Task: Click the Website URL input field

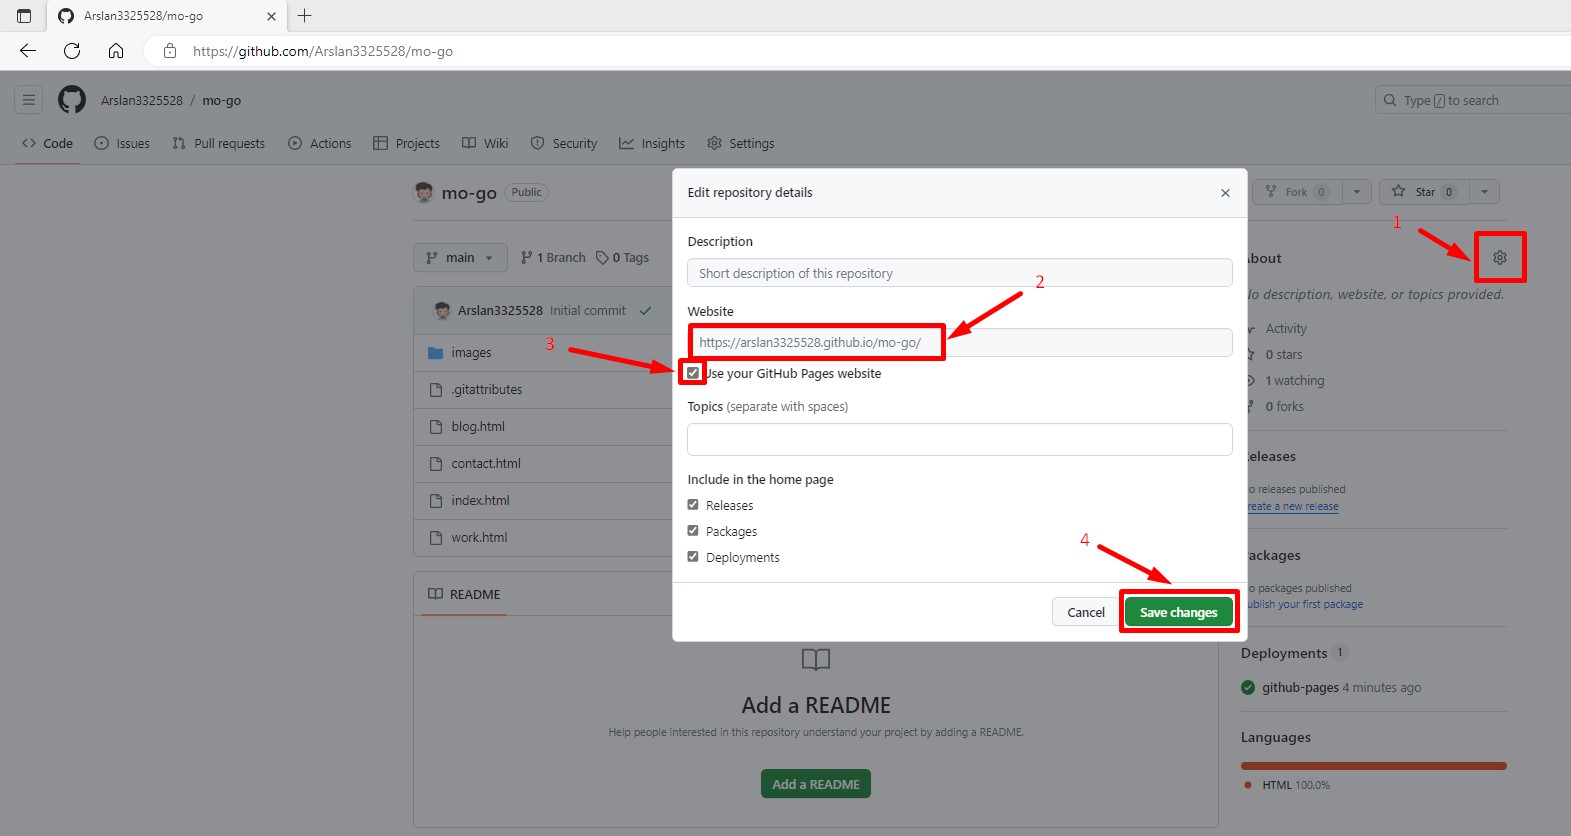Action: point(960,342)
